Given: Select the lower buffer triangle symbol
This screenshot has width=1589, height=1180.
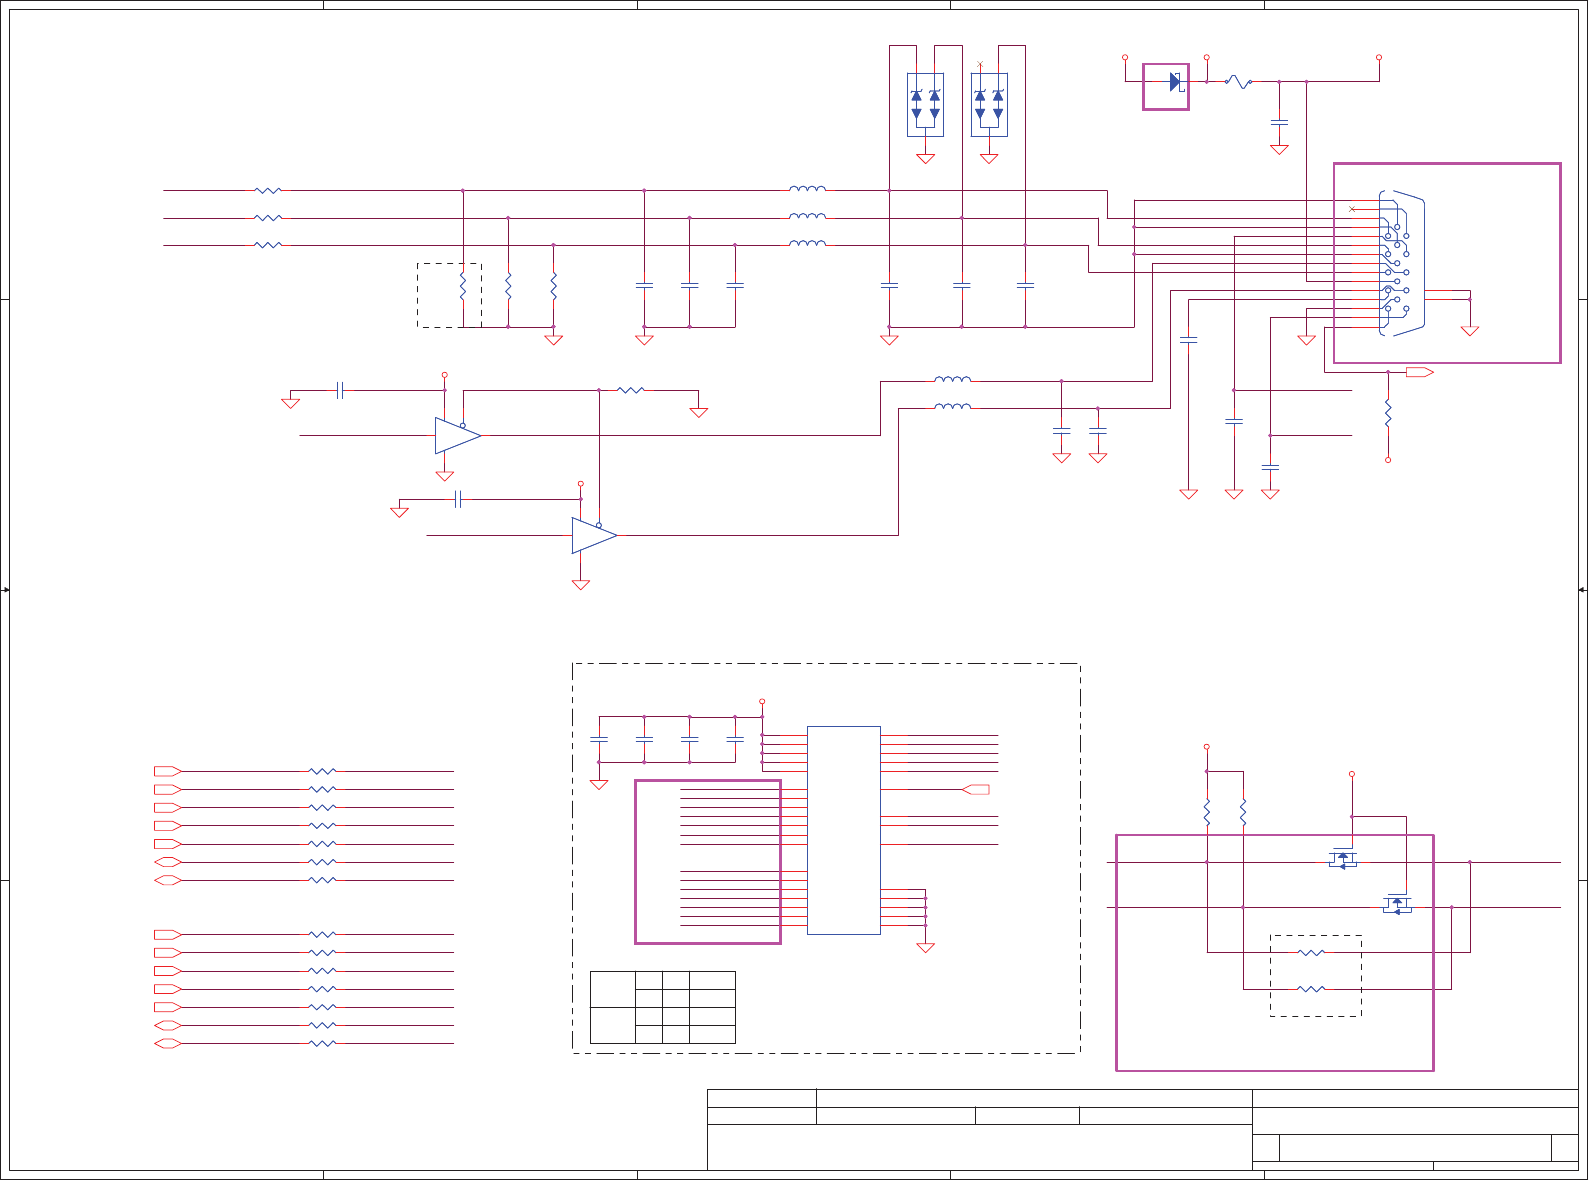Looking at the screenshot, I should (x=594, y=535).
